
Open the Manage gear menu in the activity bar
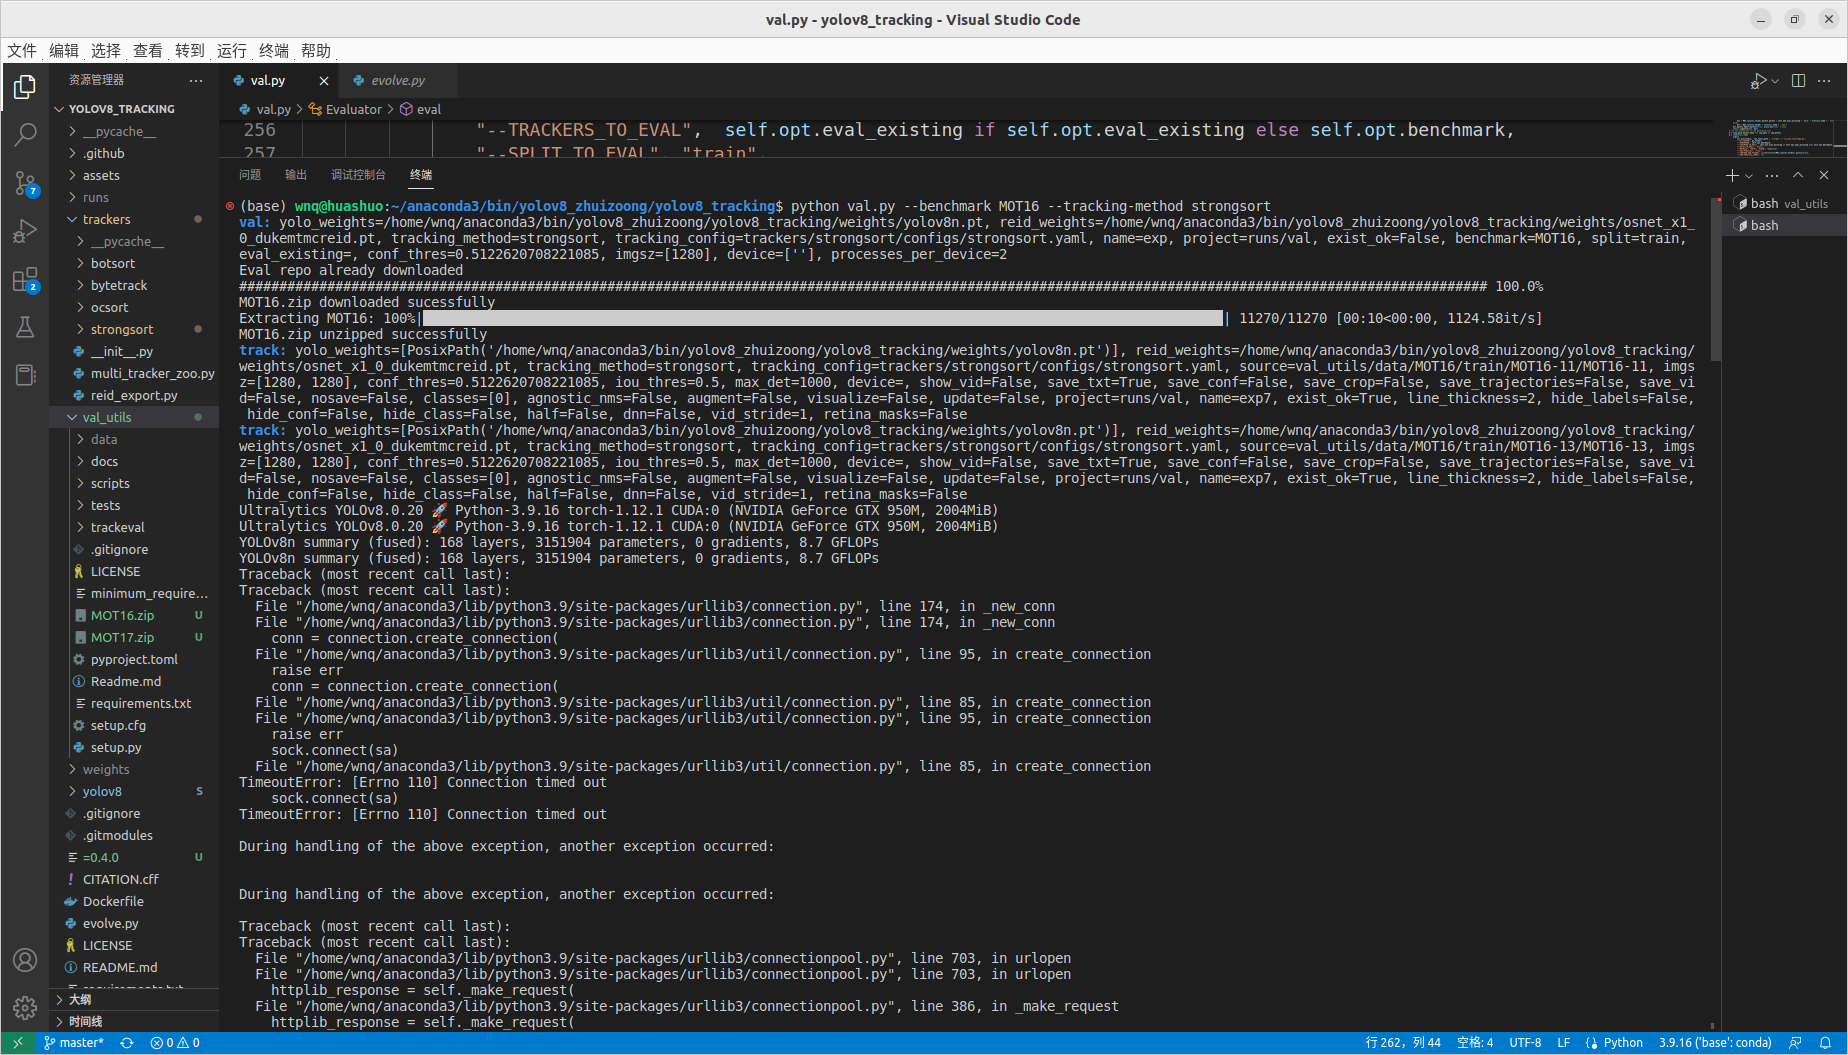coord(25,1008)
